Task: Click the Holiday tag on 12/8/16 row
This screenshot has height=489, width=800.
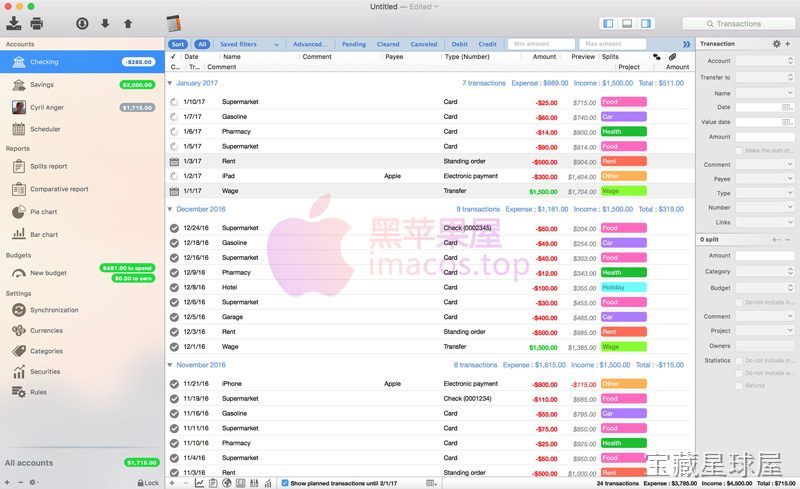Action: [623, 287]
